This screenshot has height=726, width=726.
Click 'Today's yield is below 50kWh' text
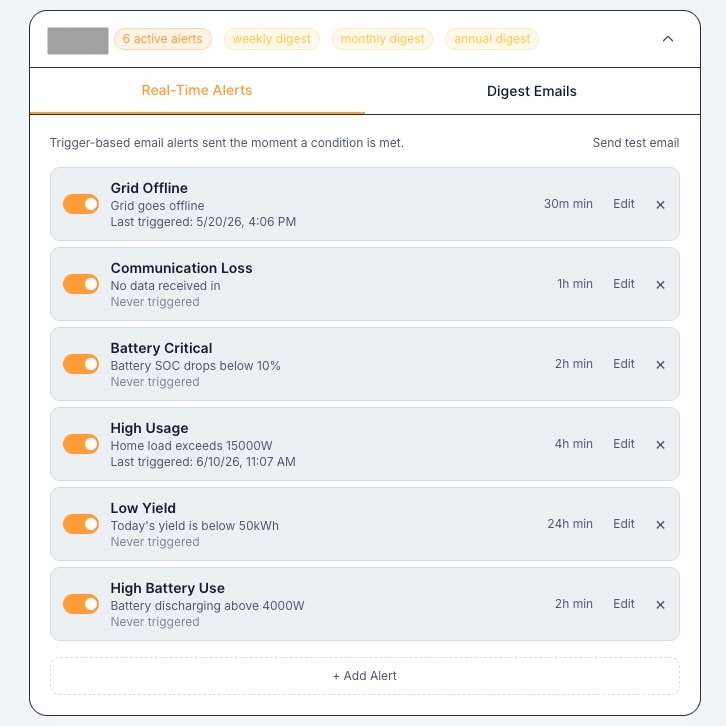click(194, 526)
